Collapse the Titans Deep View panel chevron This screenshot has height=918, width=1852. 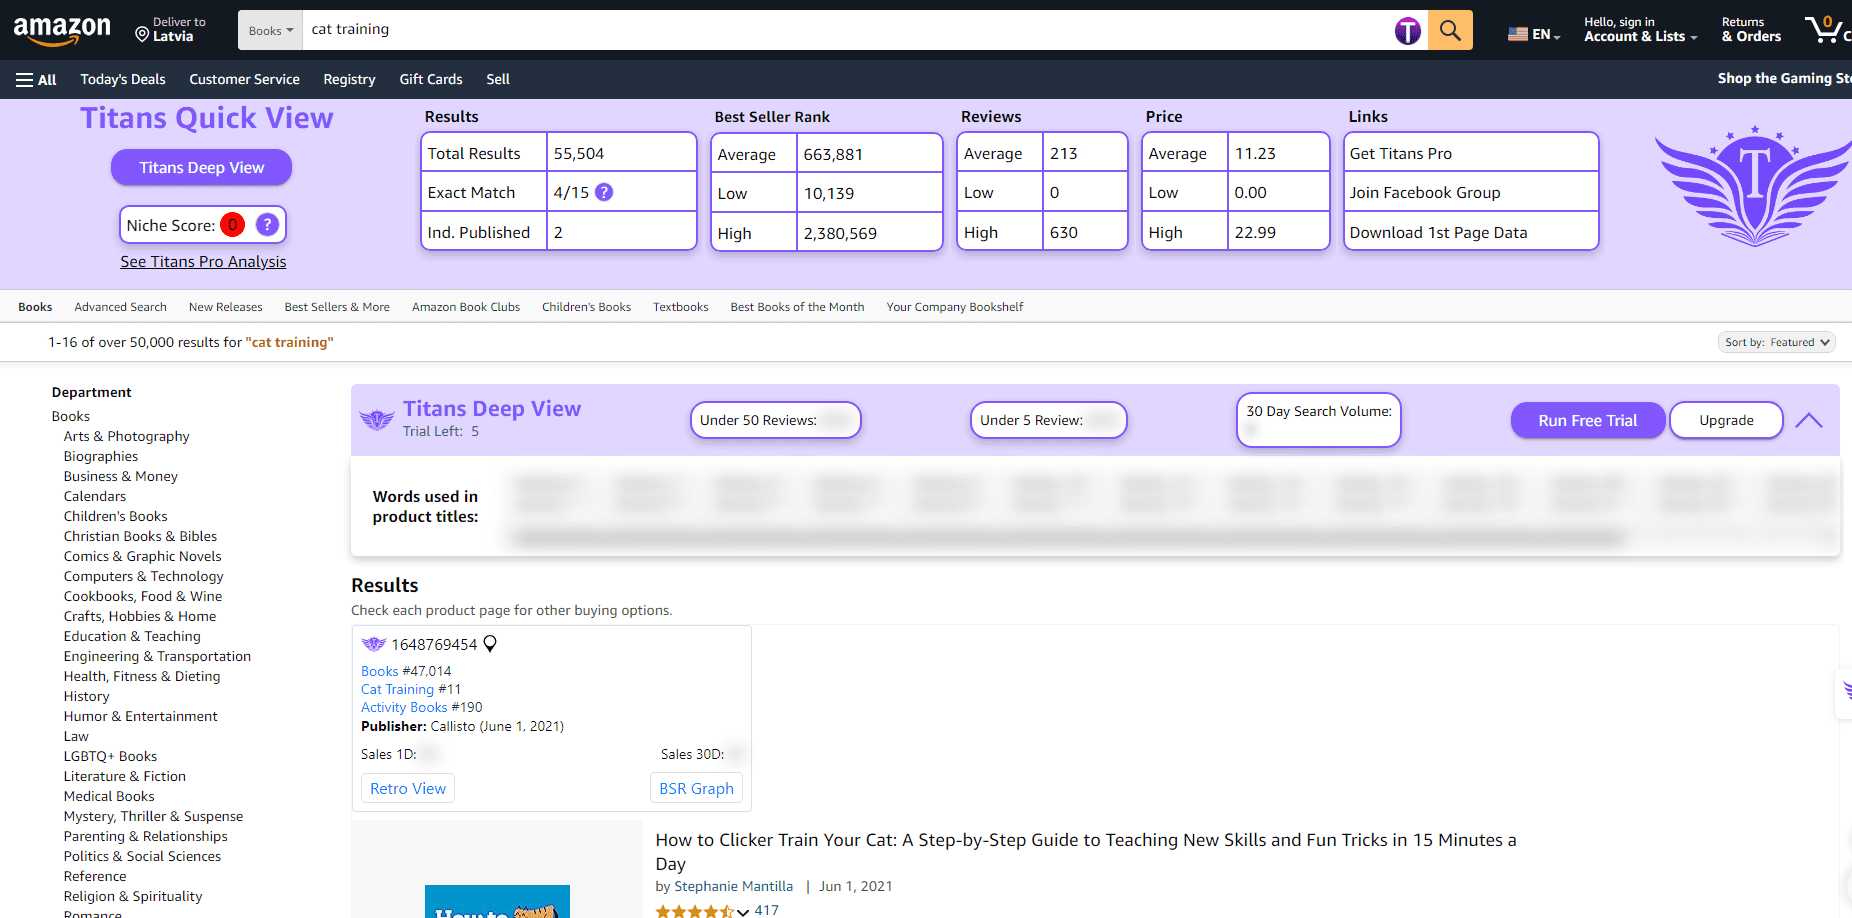tap(1809, 420)
